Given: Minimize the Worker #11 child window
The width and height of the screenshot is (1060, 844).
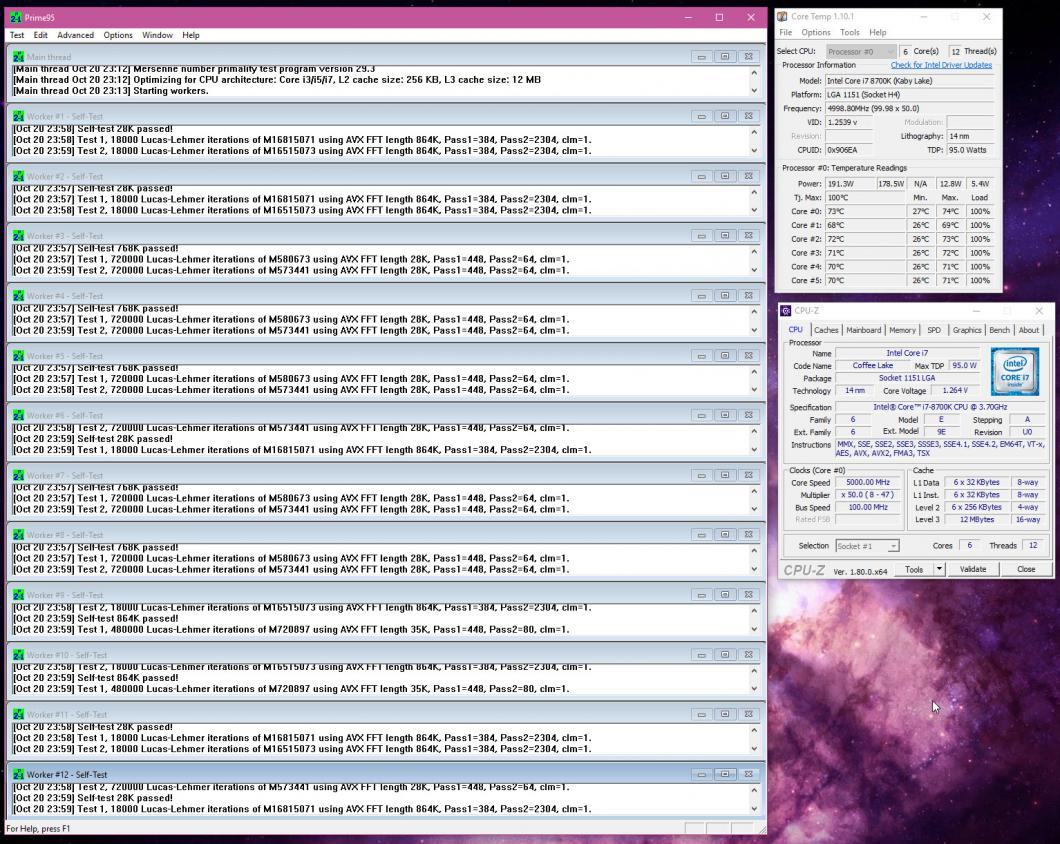Looking at the screenshot, I should [x=701, y=714].
